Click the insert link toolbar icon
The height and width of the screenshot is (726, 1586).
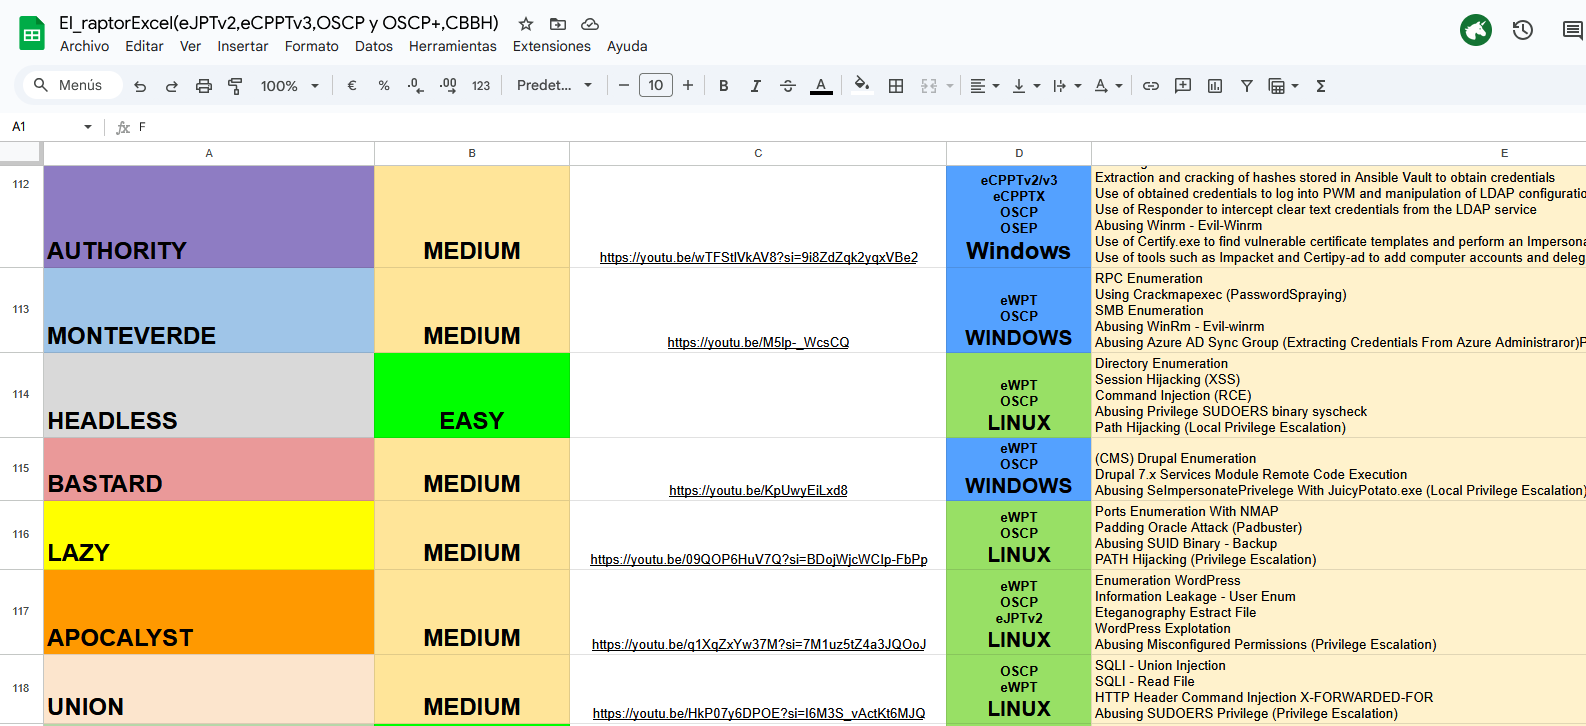click(1151, 86)
